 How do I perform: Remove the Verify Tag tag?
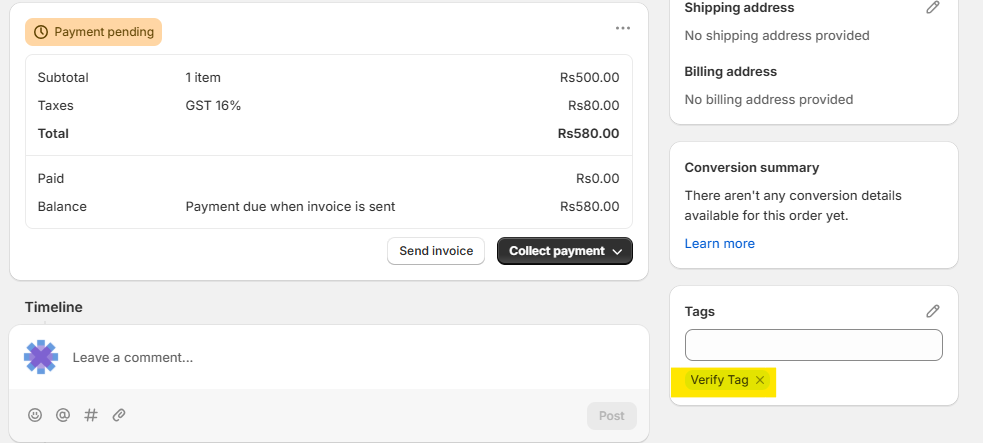(760, 380)
